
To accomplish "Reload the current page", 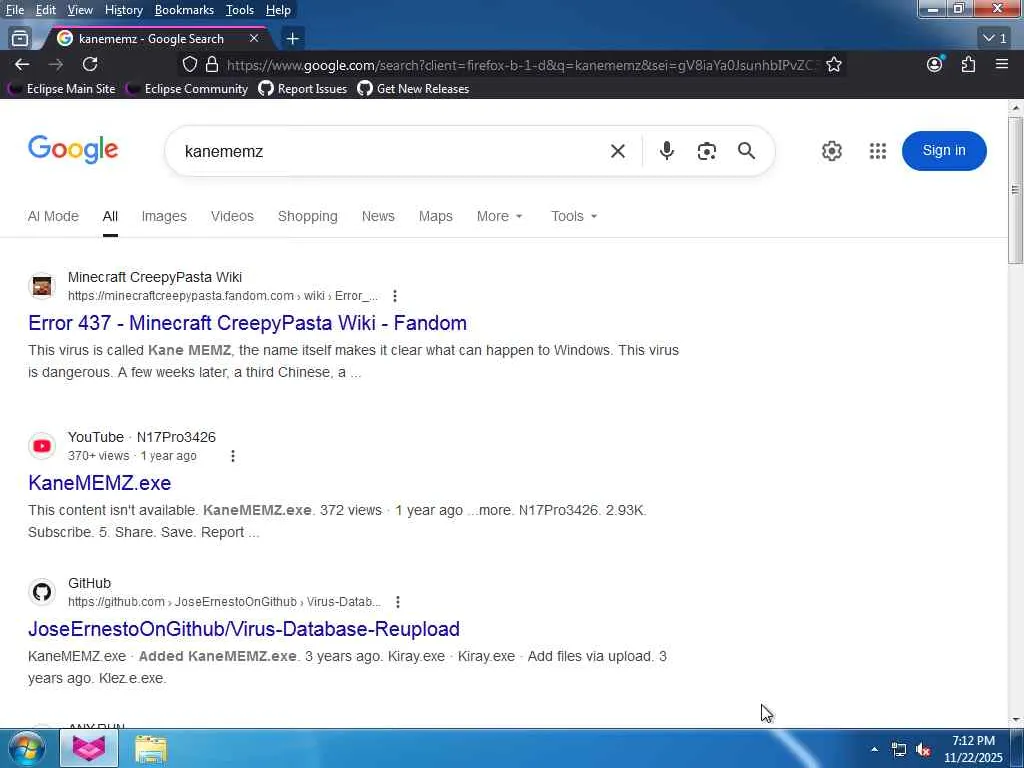I will [x=90, y=64].
